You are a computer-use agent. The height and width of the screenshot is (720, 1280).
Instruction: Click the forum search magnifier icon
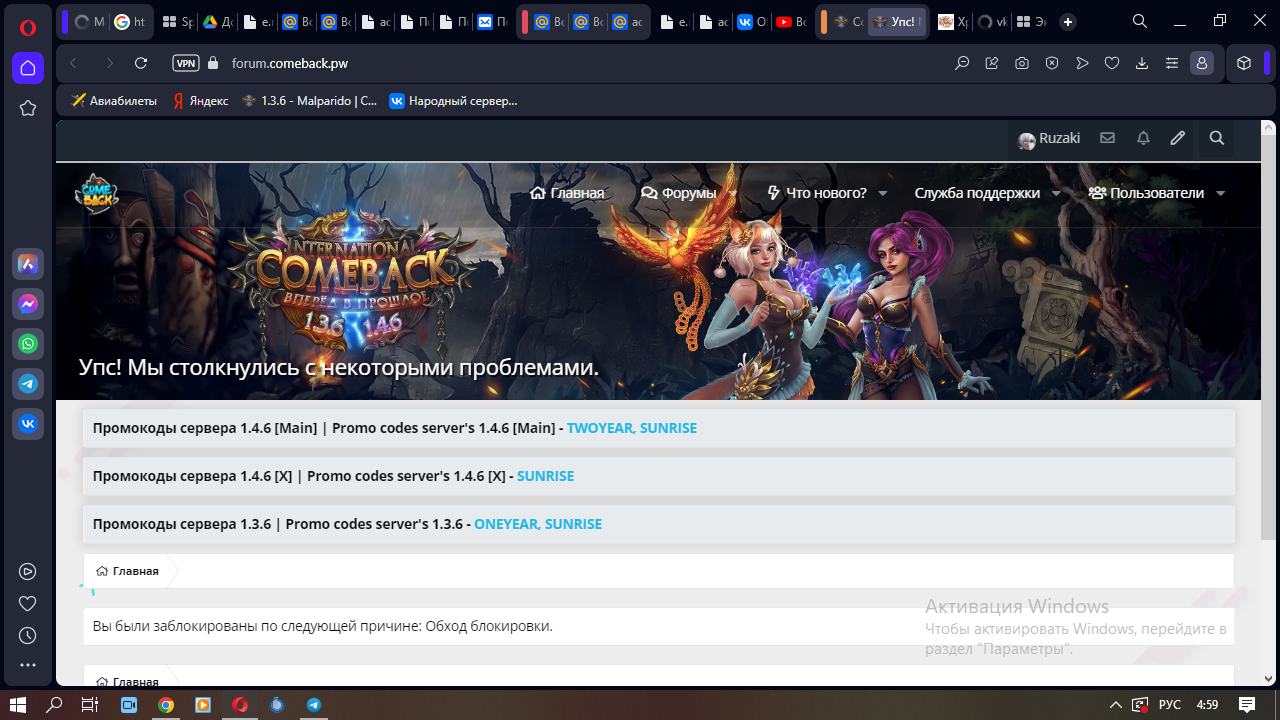[x=1216, y=138]
